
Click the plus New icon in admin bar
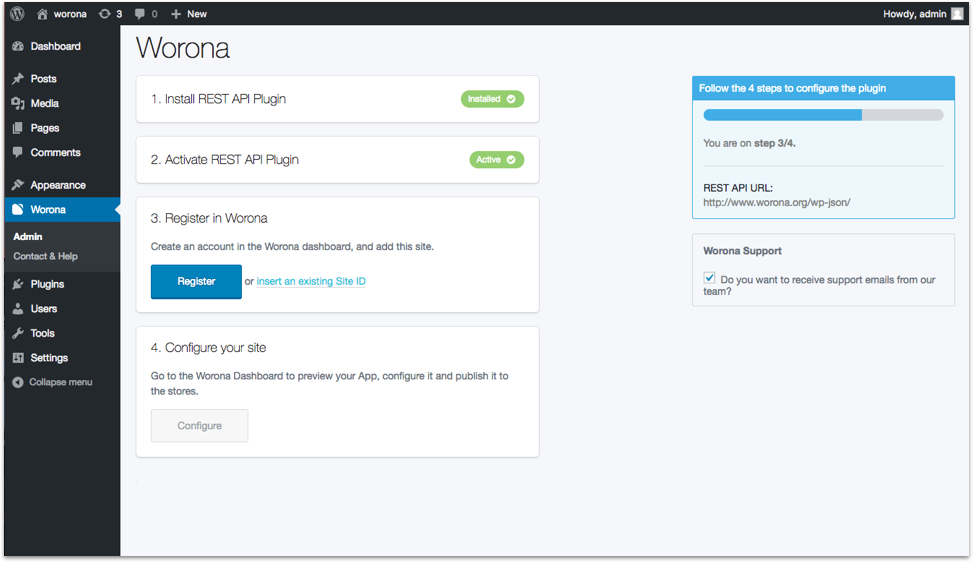176,14
